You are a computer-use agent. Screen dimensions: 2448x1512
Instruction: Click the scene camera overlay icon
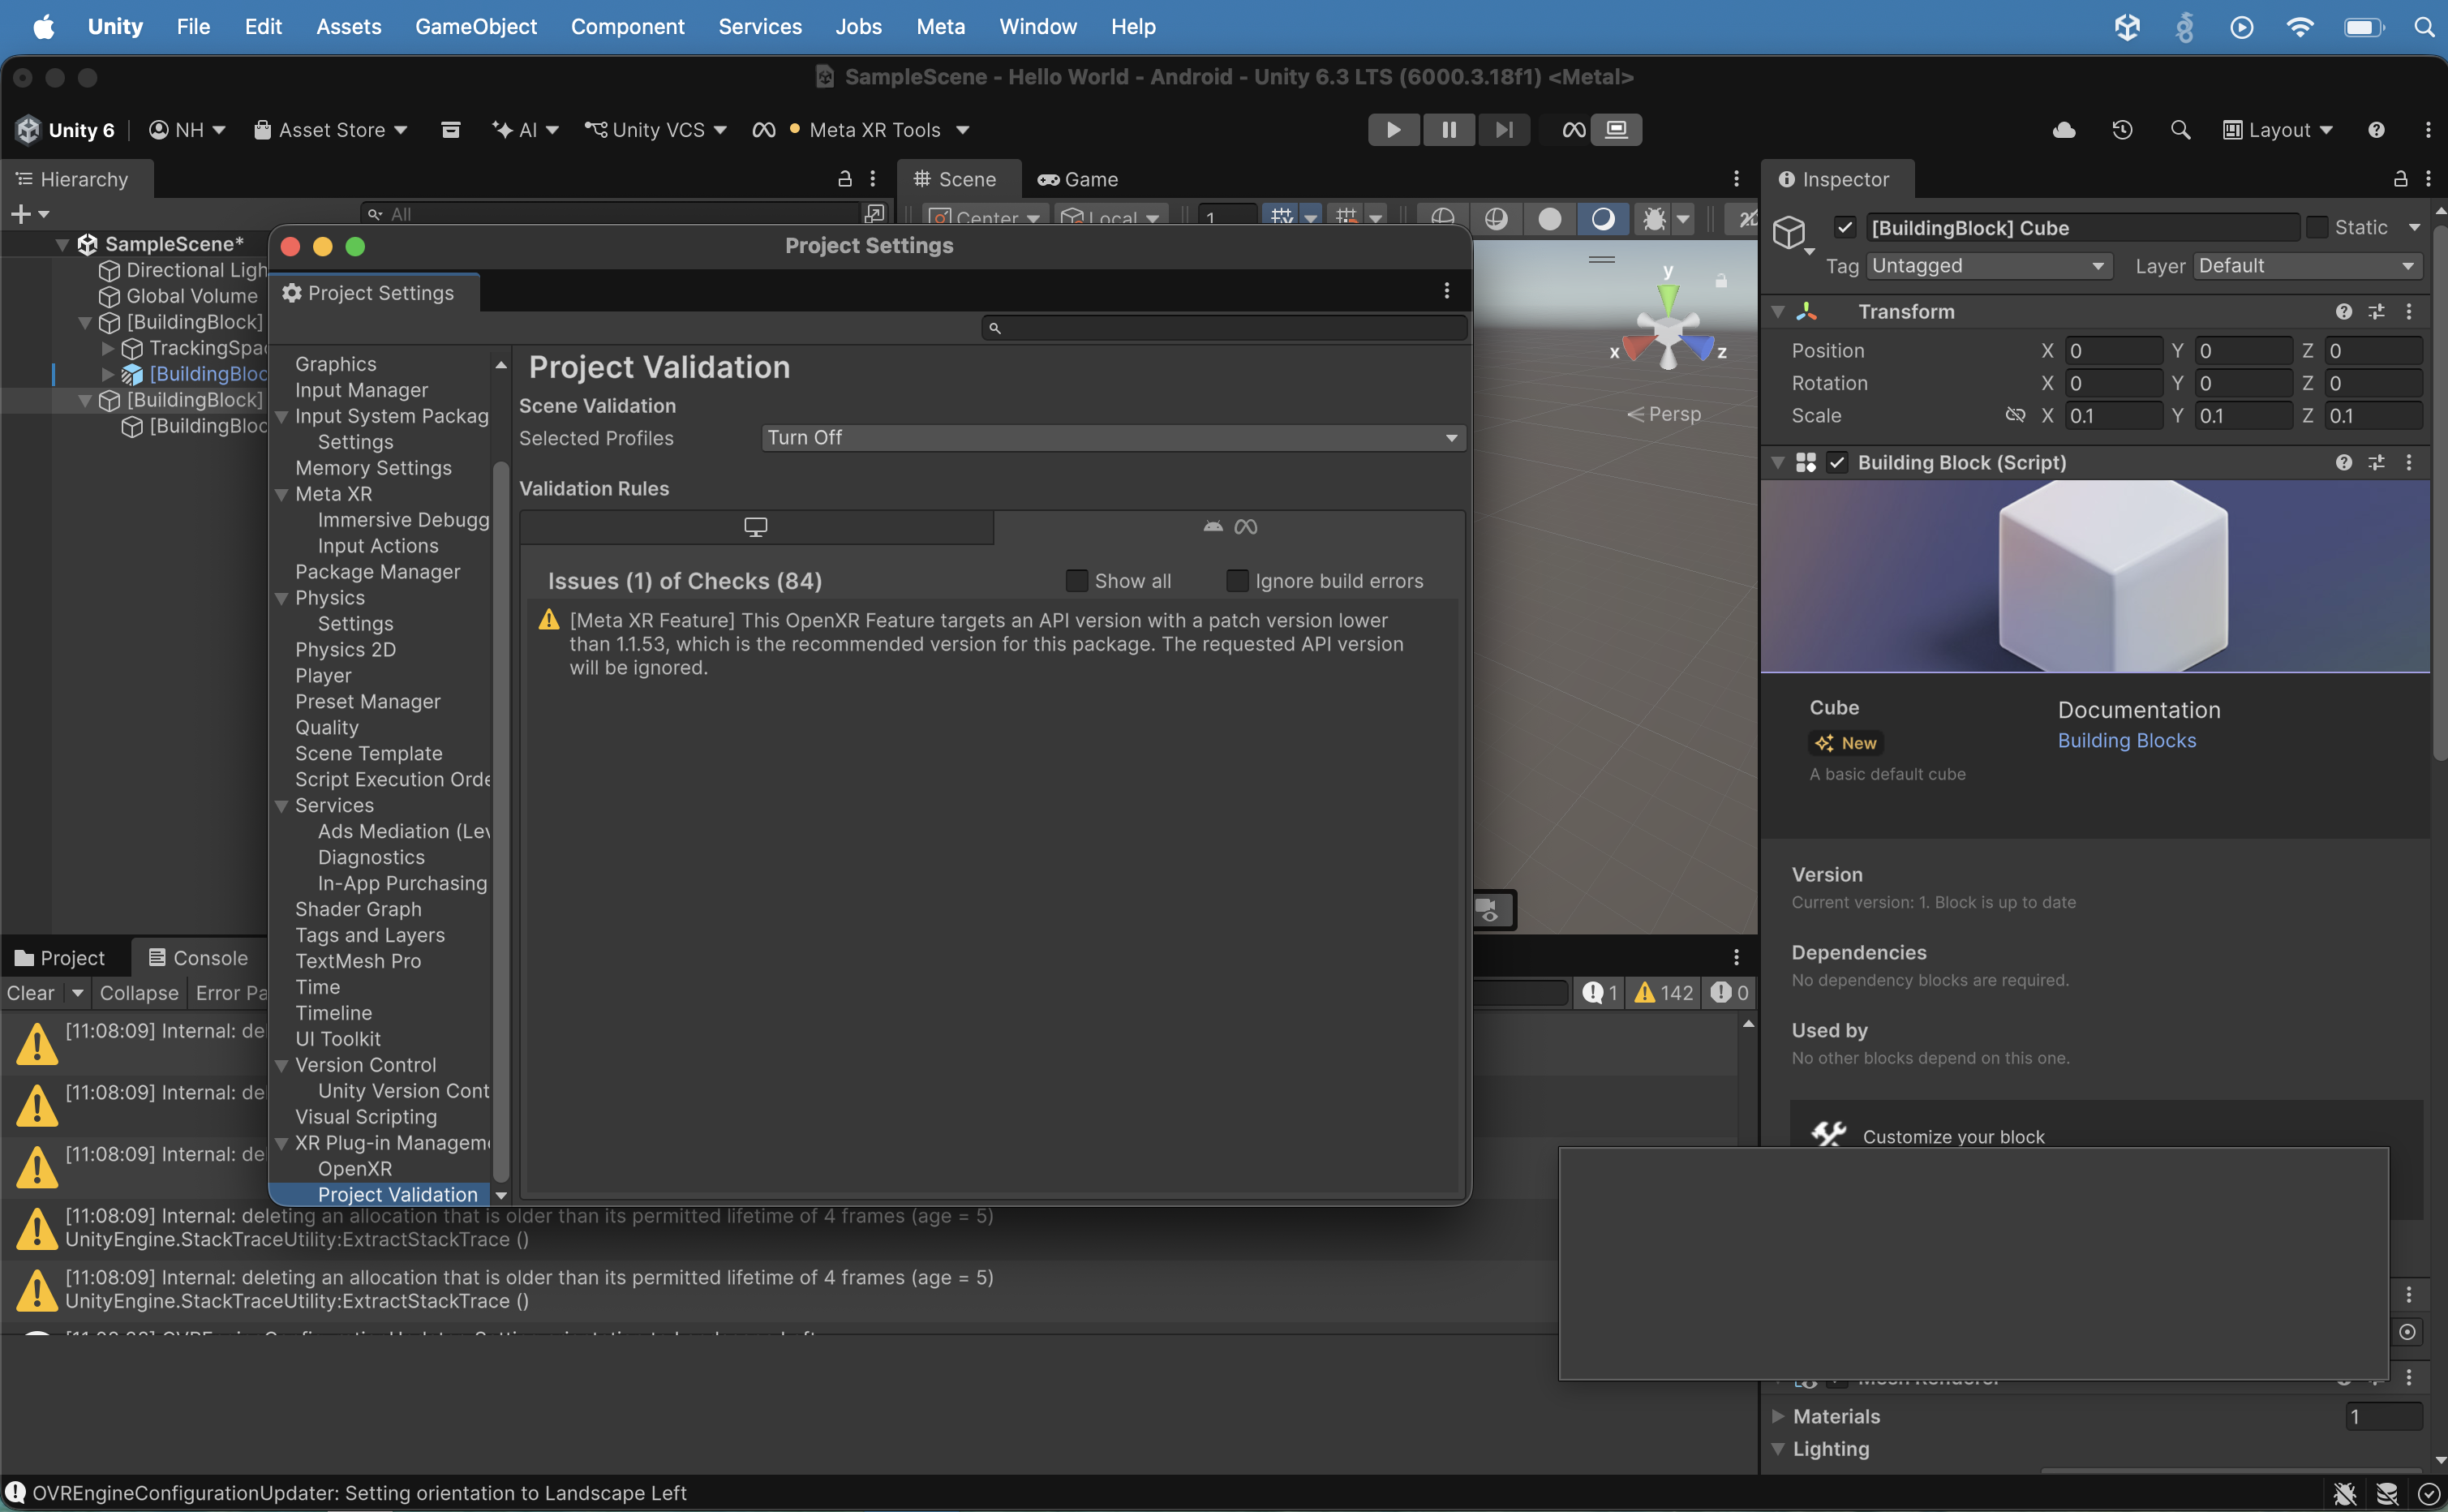(x=1488, y=910)
